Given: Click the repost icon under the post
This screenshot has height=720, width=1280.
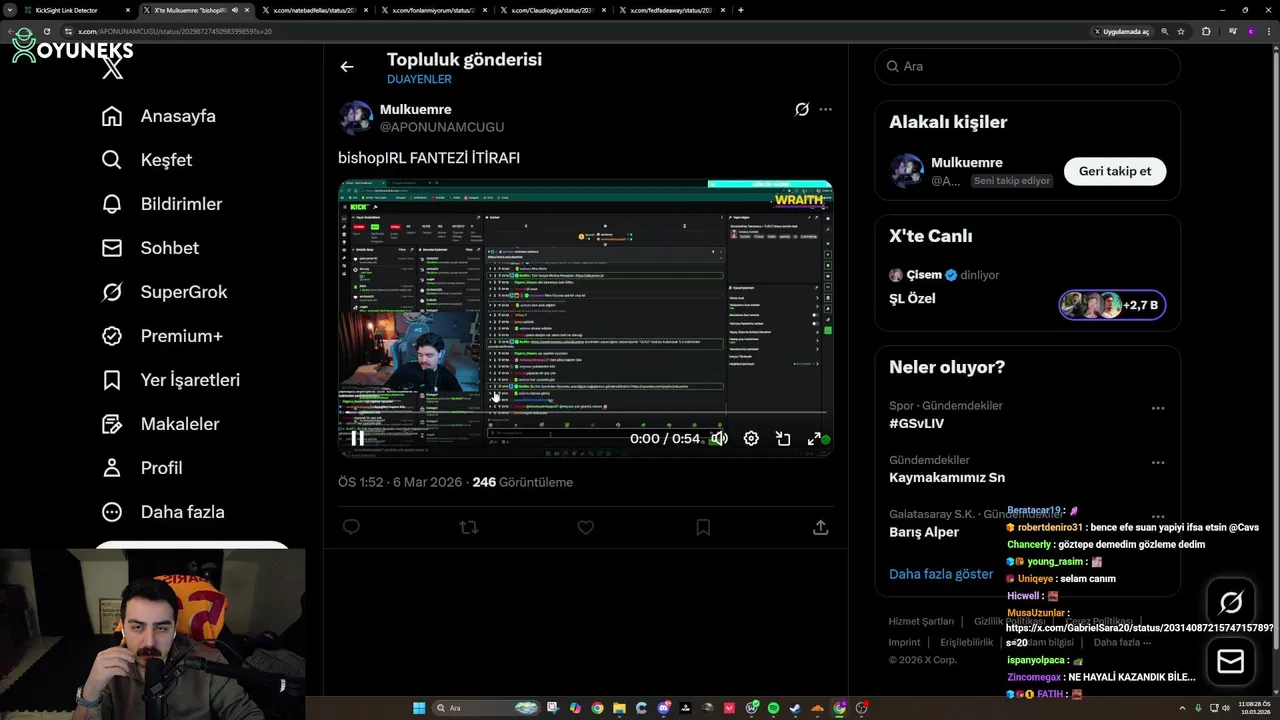Looking at the screenshot, I should coord(468,527).
